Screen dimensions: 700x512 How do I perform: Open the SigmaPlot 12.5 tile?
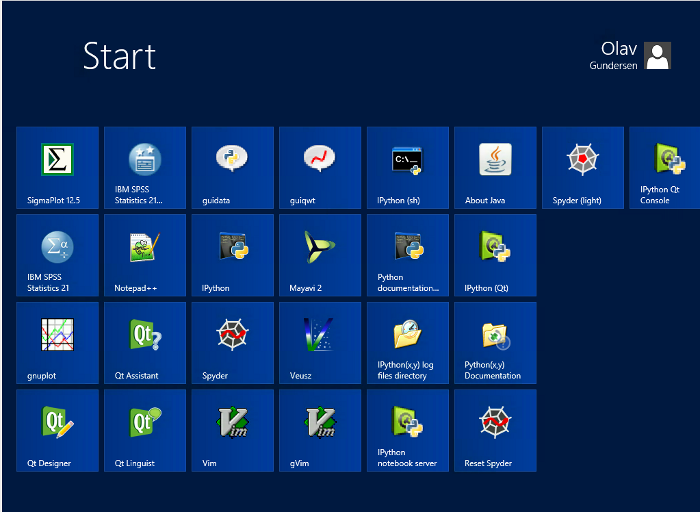(57, 167)
